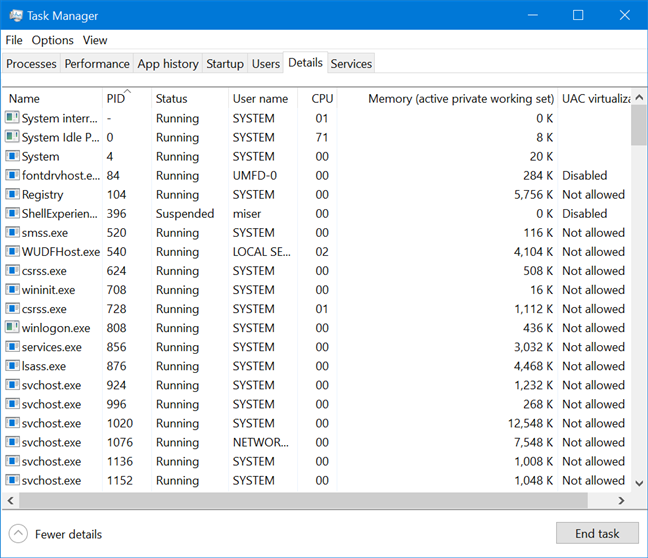Select the Details tab
The width and height of the screenshot is (648, 558).
[305, 62]
